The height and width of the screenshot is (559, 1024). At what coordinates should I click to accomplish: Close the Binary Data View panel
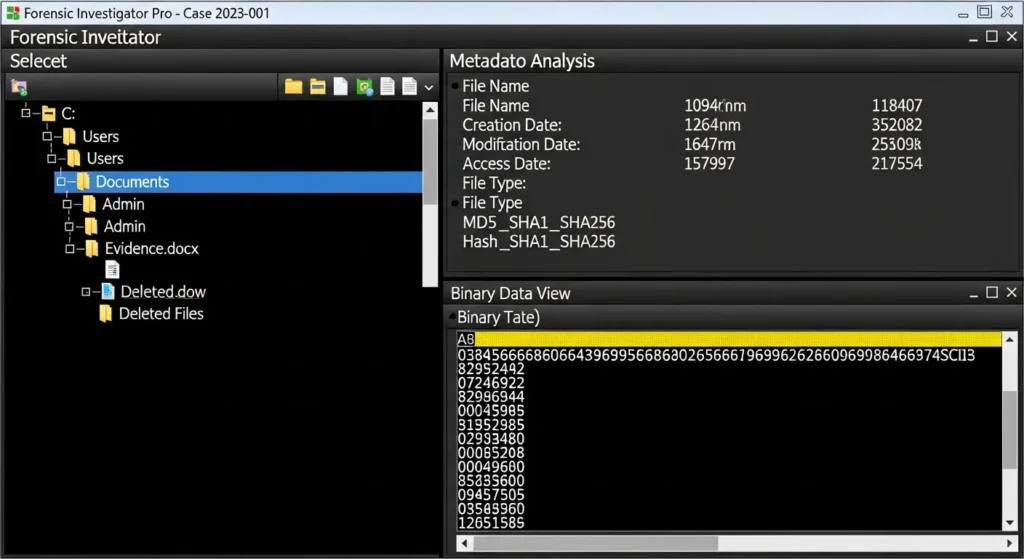pyautogui.click(x=1011, y=293)
